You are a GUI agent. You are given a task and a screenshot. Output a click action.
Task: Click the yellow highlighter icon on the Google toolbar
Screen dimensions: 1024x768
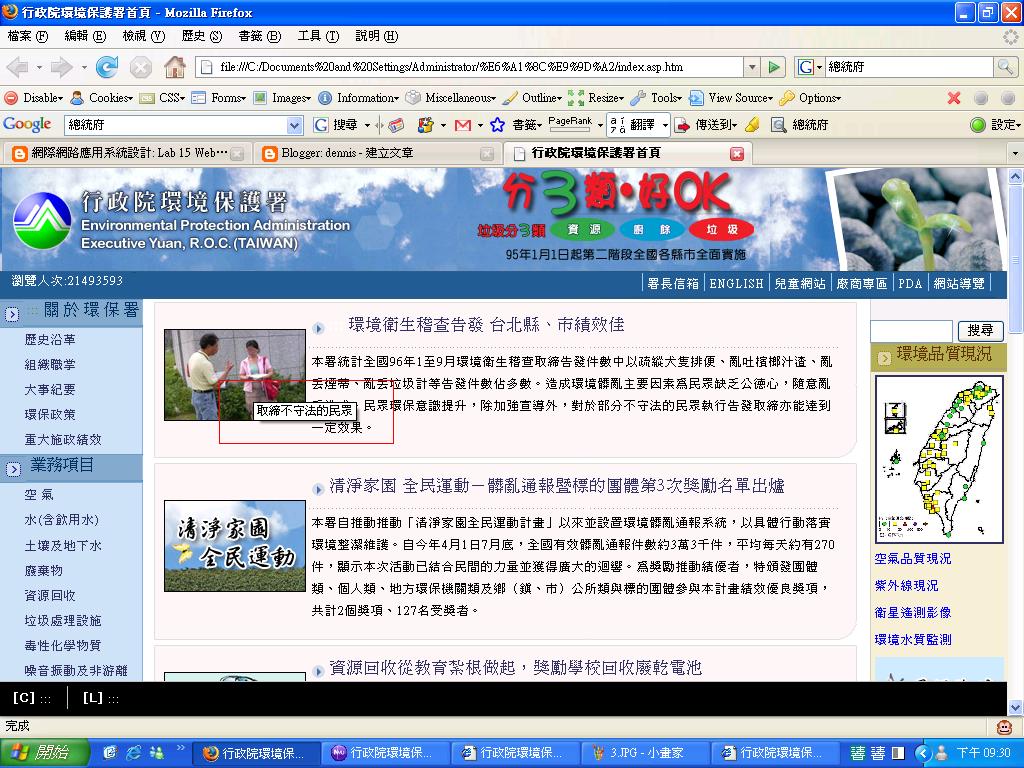753,125
